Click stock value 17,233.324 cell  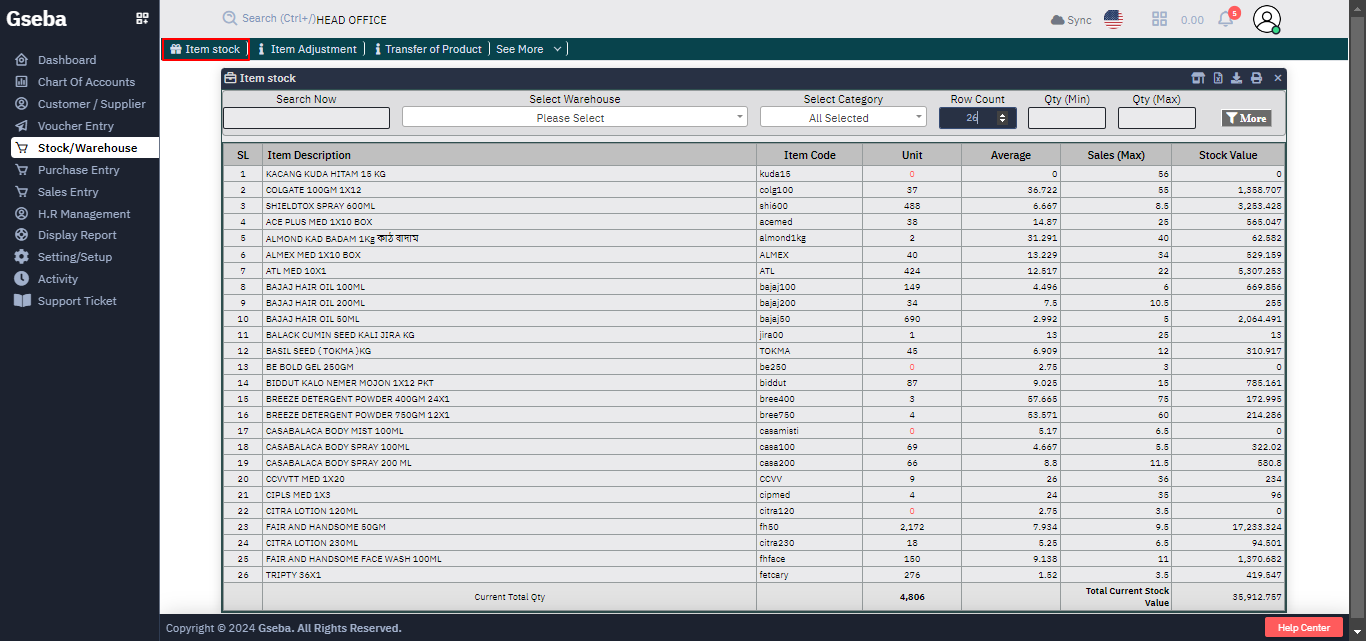pyautogui.click(x=1228, y=527)
